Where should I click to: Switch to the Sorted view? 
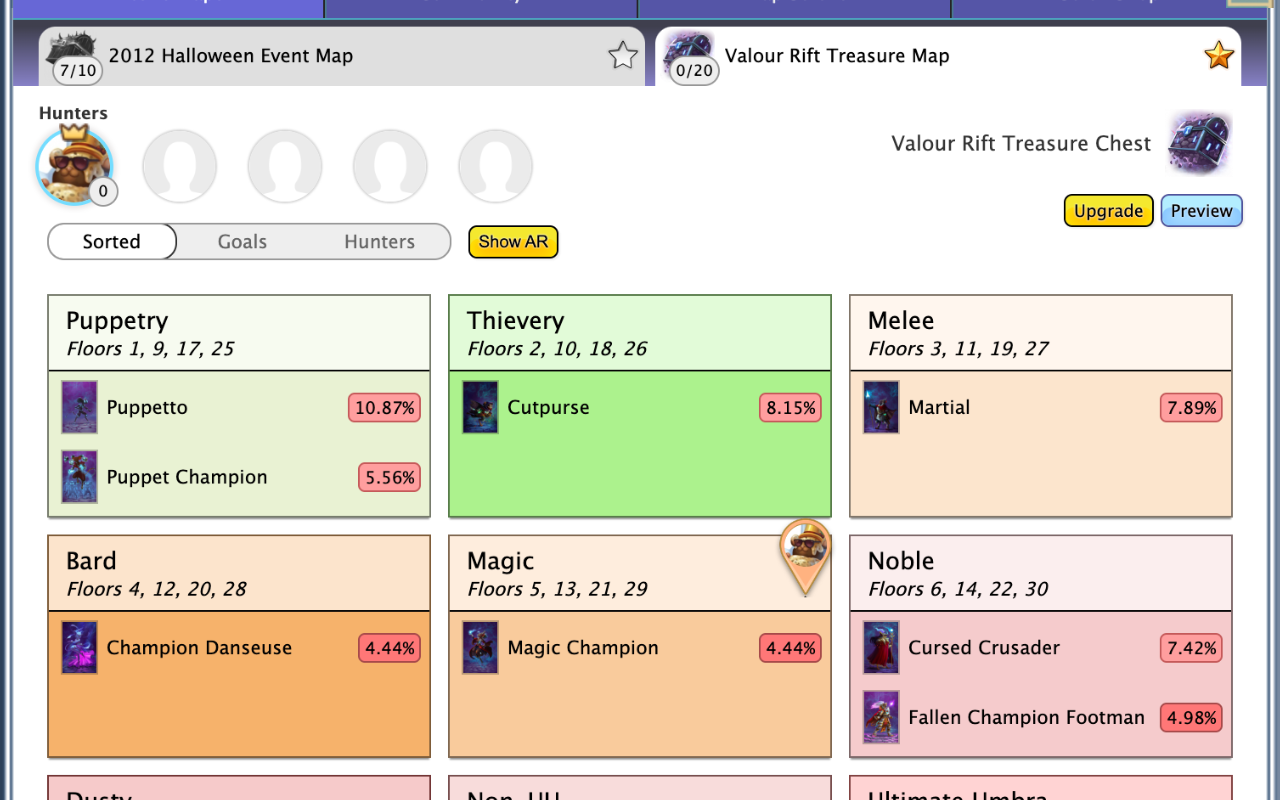pos(112,242)
